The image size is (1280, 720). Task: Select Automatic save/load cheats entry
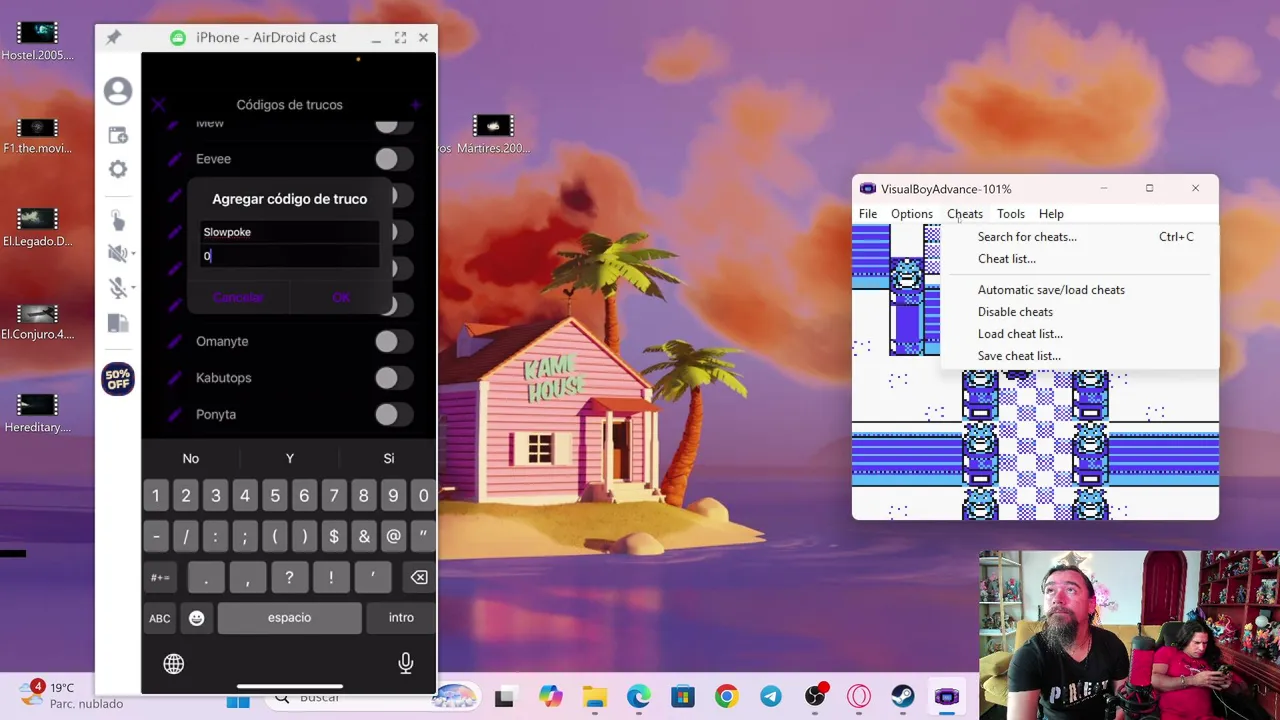coord(1079,290)
